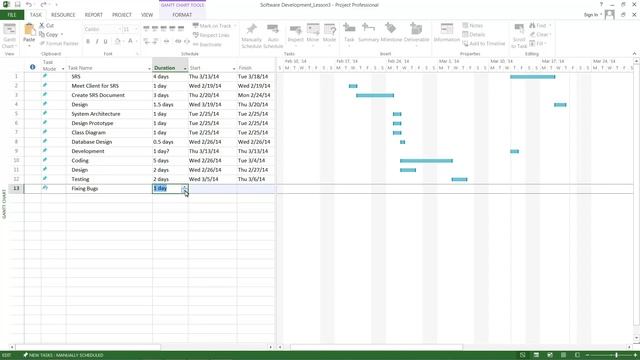This screenshot has width=640, height=360.
Task: Open the Gantt Chart view button
Action: tap(9, 36)
